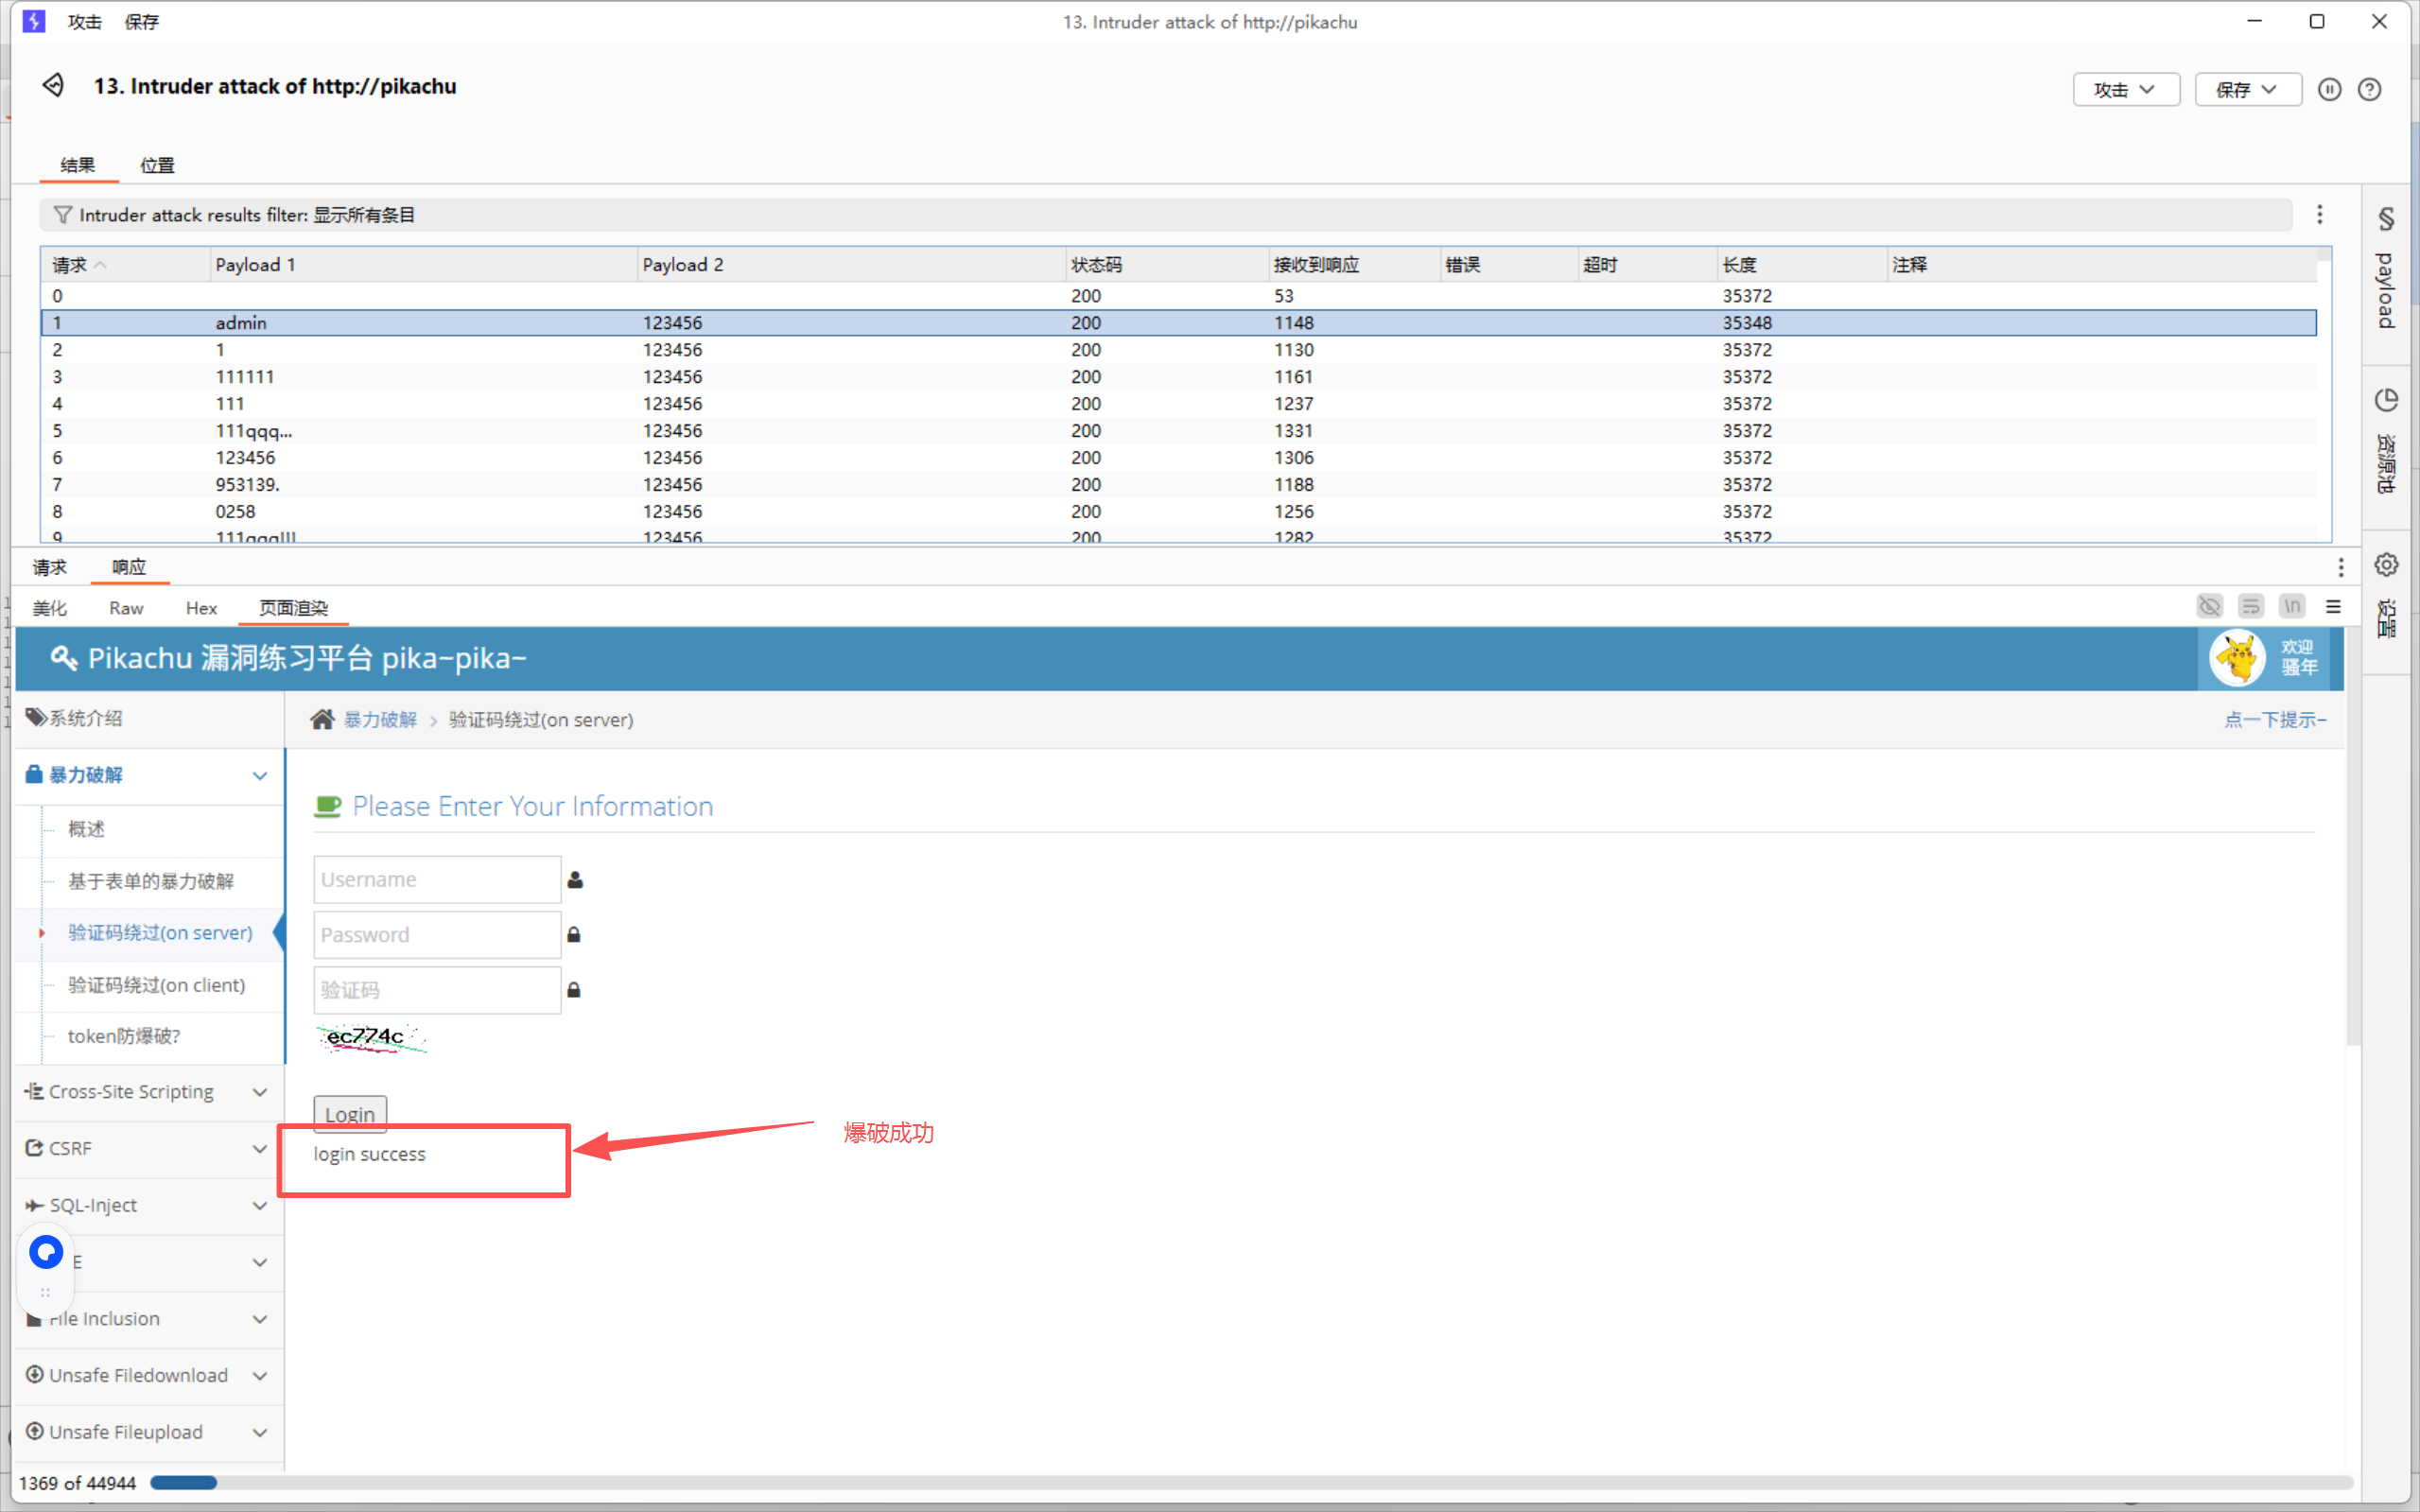The height and width of the screenshot is (1512, 2420).
Task: Pause the attack with the pause icon
Action: point(2329,89)
